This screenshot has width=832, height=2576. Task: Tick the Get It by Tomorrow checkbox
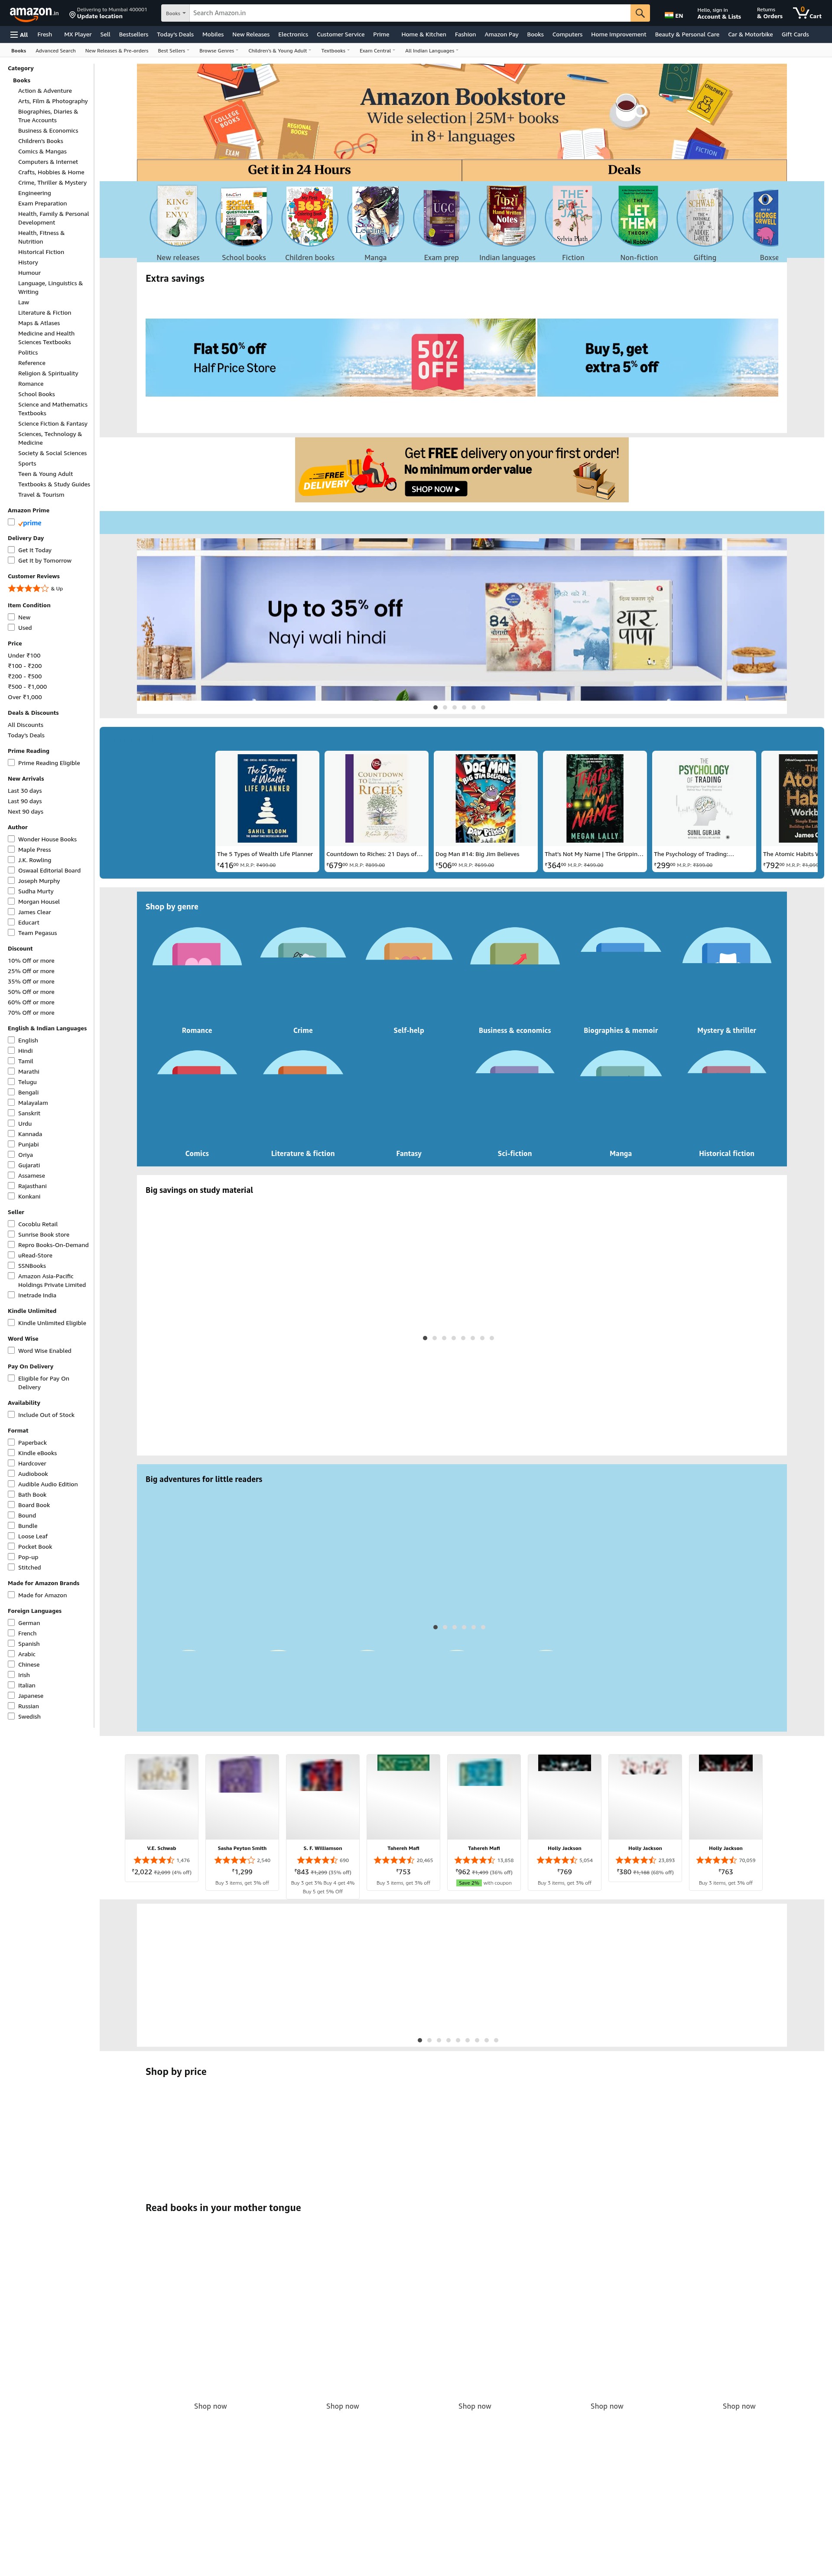click(x=11, y=560)
